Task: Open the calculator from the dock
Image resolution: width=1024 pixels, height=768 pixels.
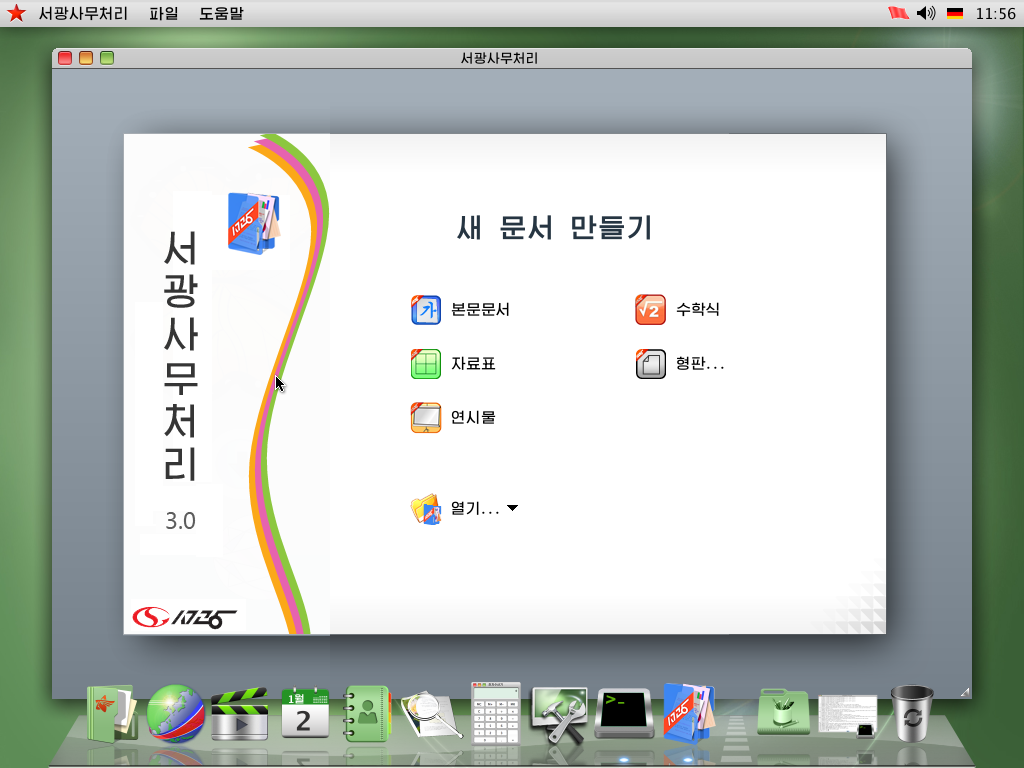Action: click(495, 712)
